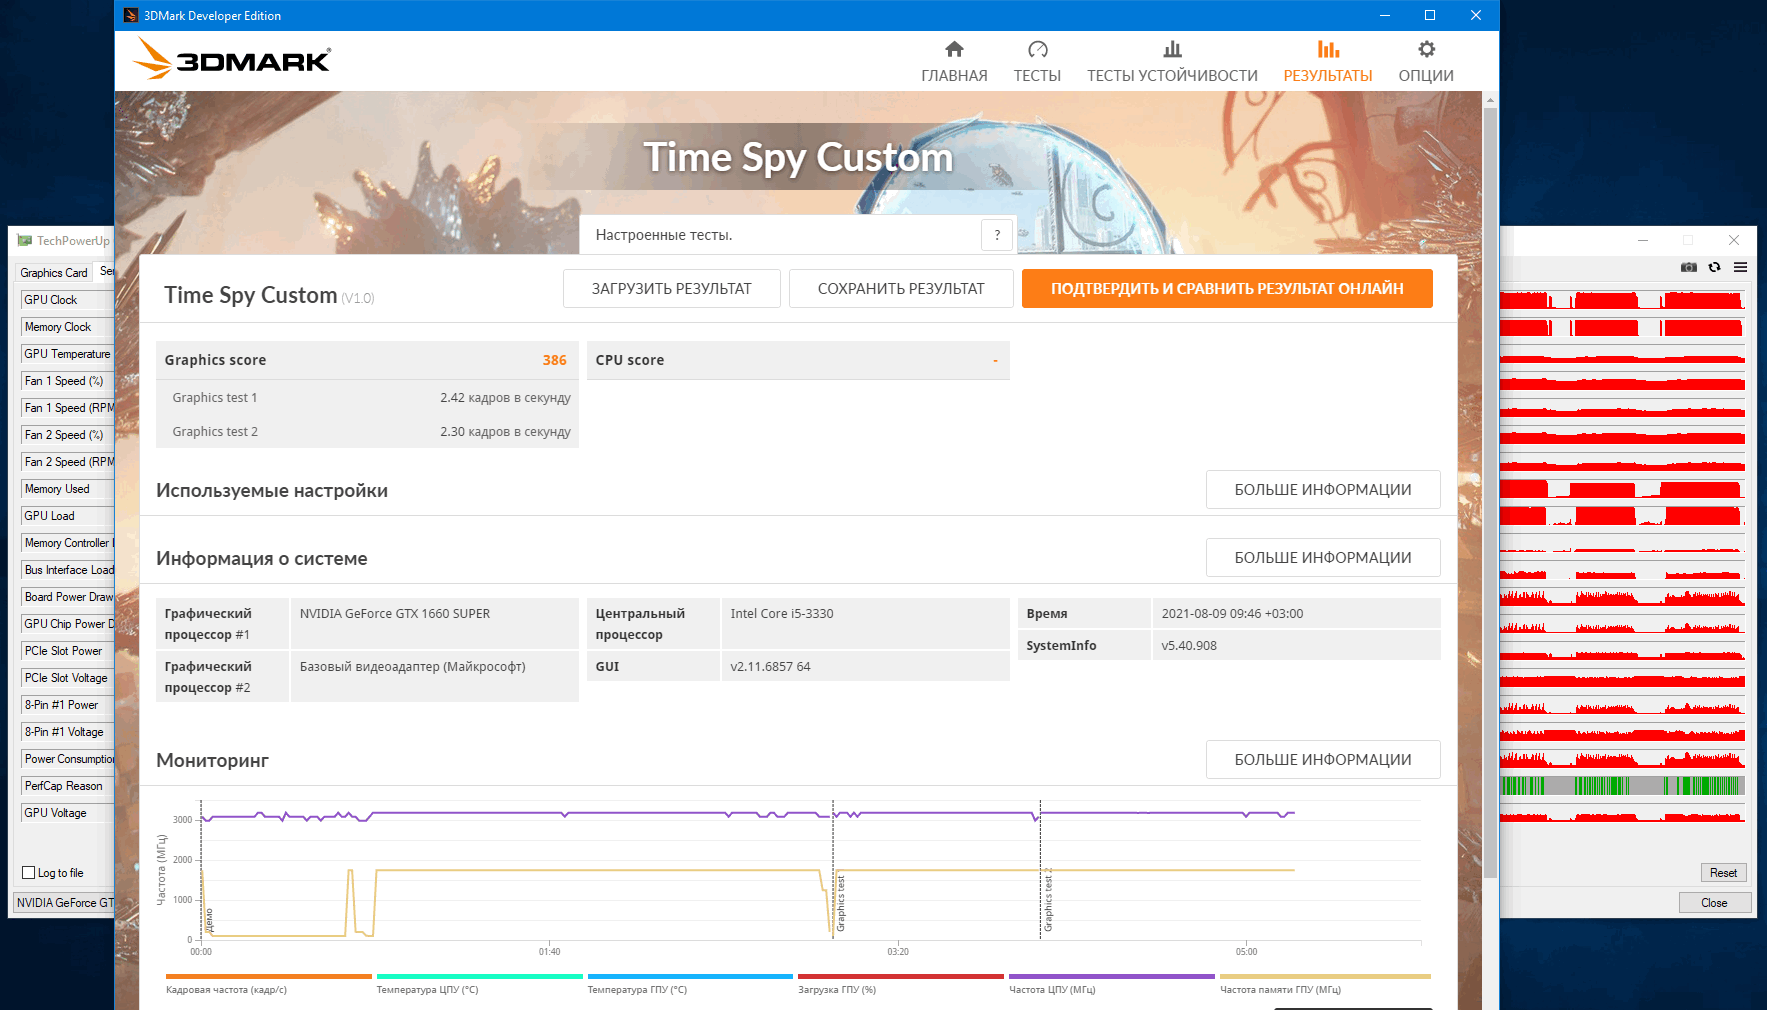Switch to the ТЕСТЫ tab

pos(1037,62)
